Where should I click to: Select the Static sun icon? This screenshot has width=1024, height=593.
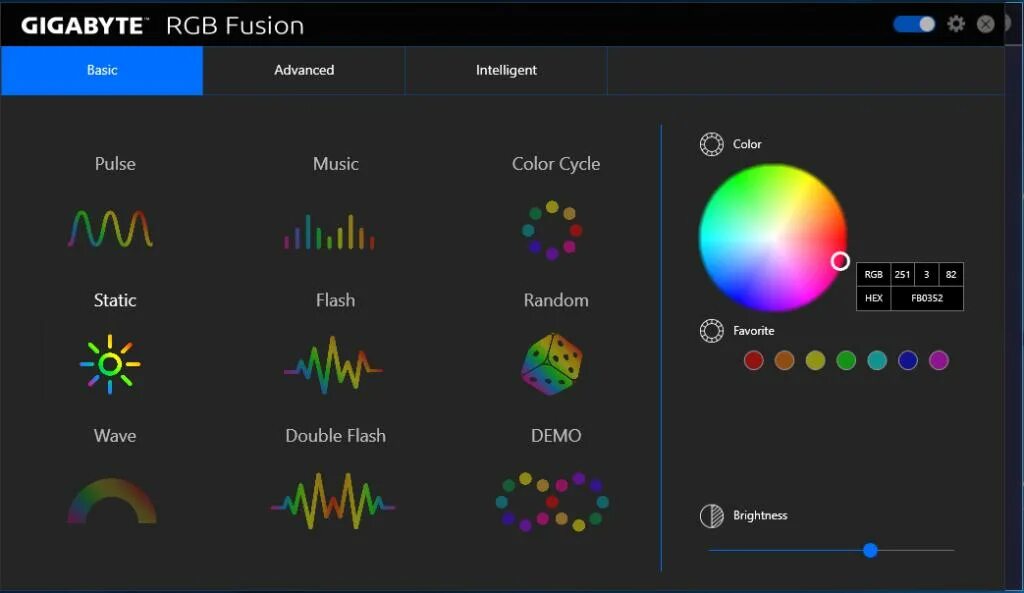(x=110, y=364)
